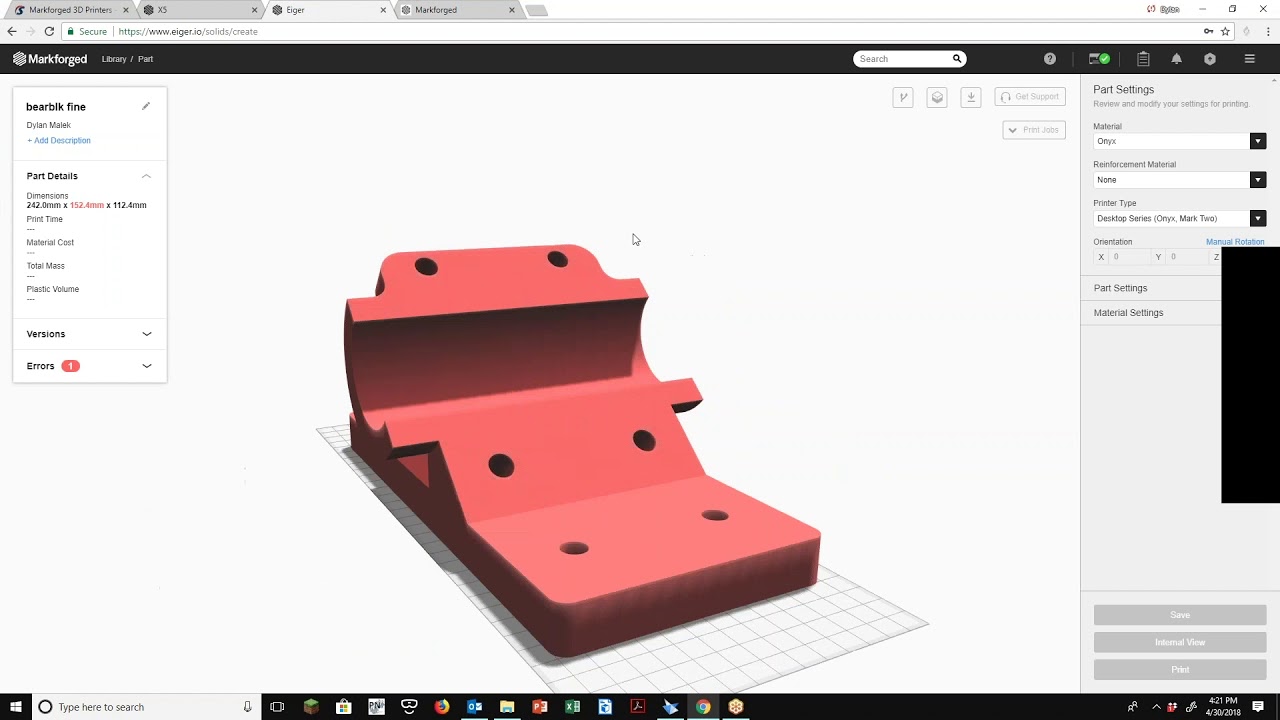Click the Get Support button
This screenshot has height=720, width=1280.
(1030, 97)
